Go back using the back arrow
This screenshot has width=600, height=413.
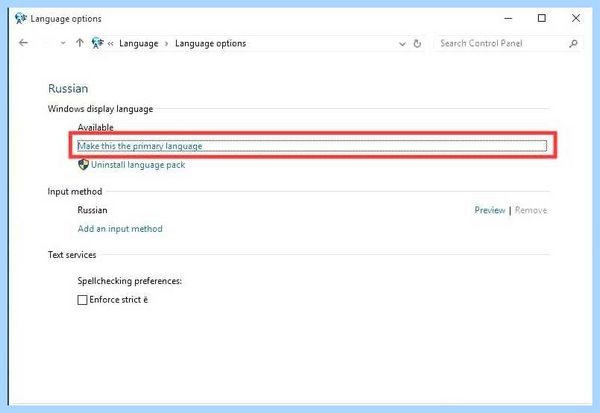[23, 42]
